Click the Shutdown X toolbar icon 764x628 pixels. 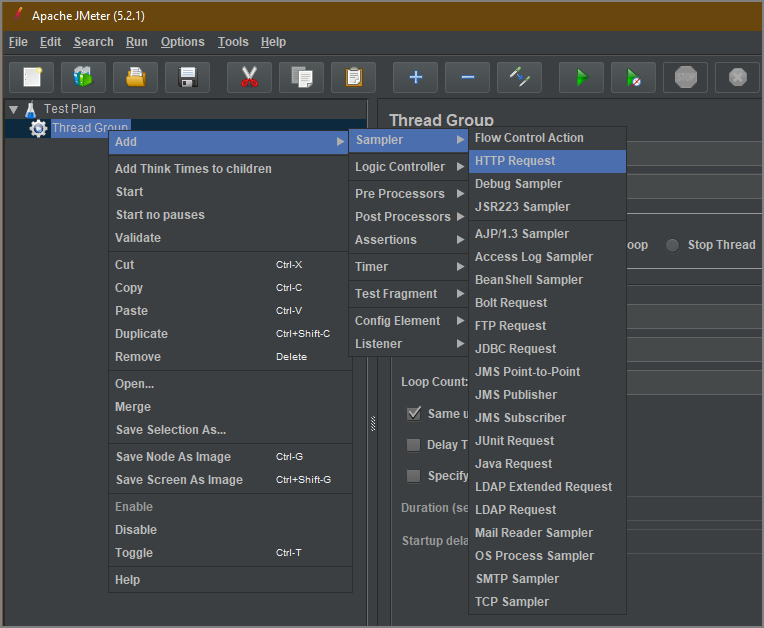click(738, 77)
